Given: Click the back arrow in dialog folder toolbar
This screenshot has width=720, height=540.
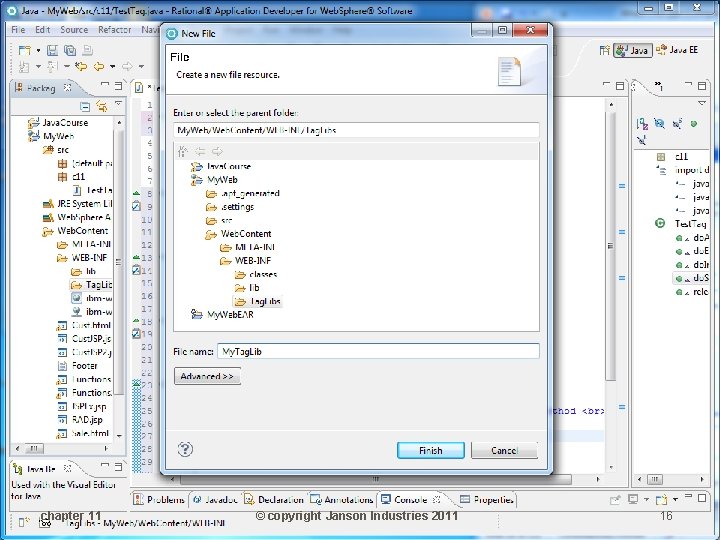Looking at the screenshot, I should point(200,151).
